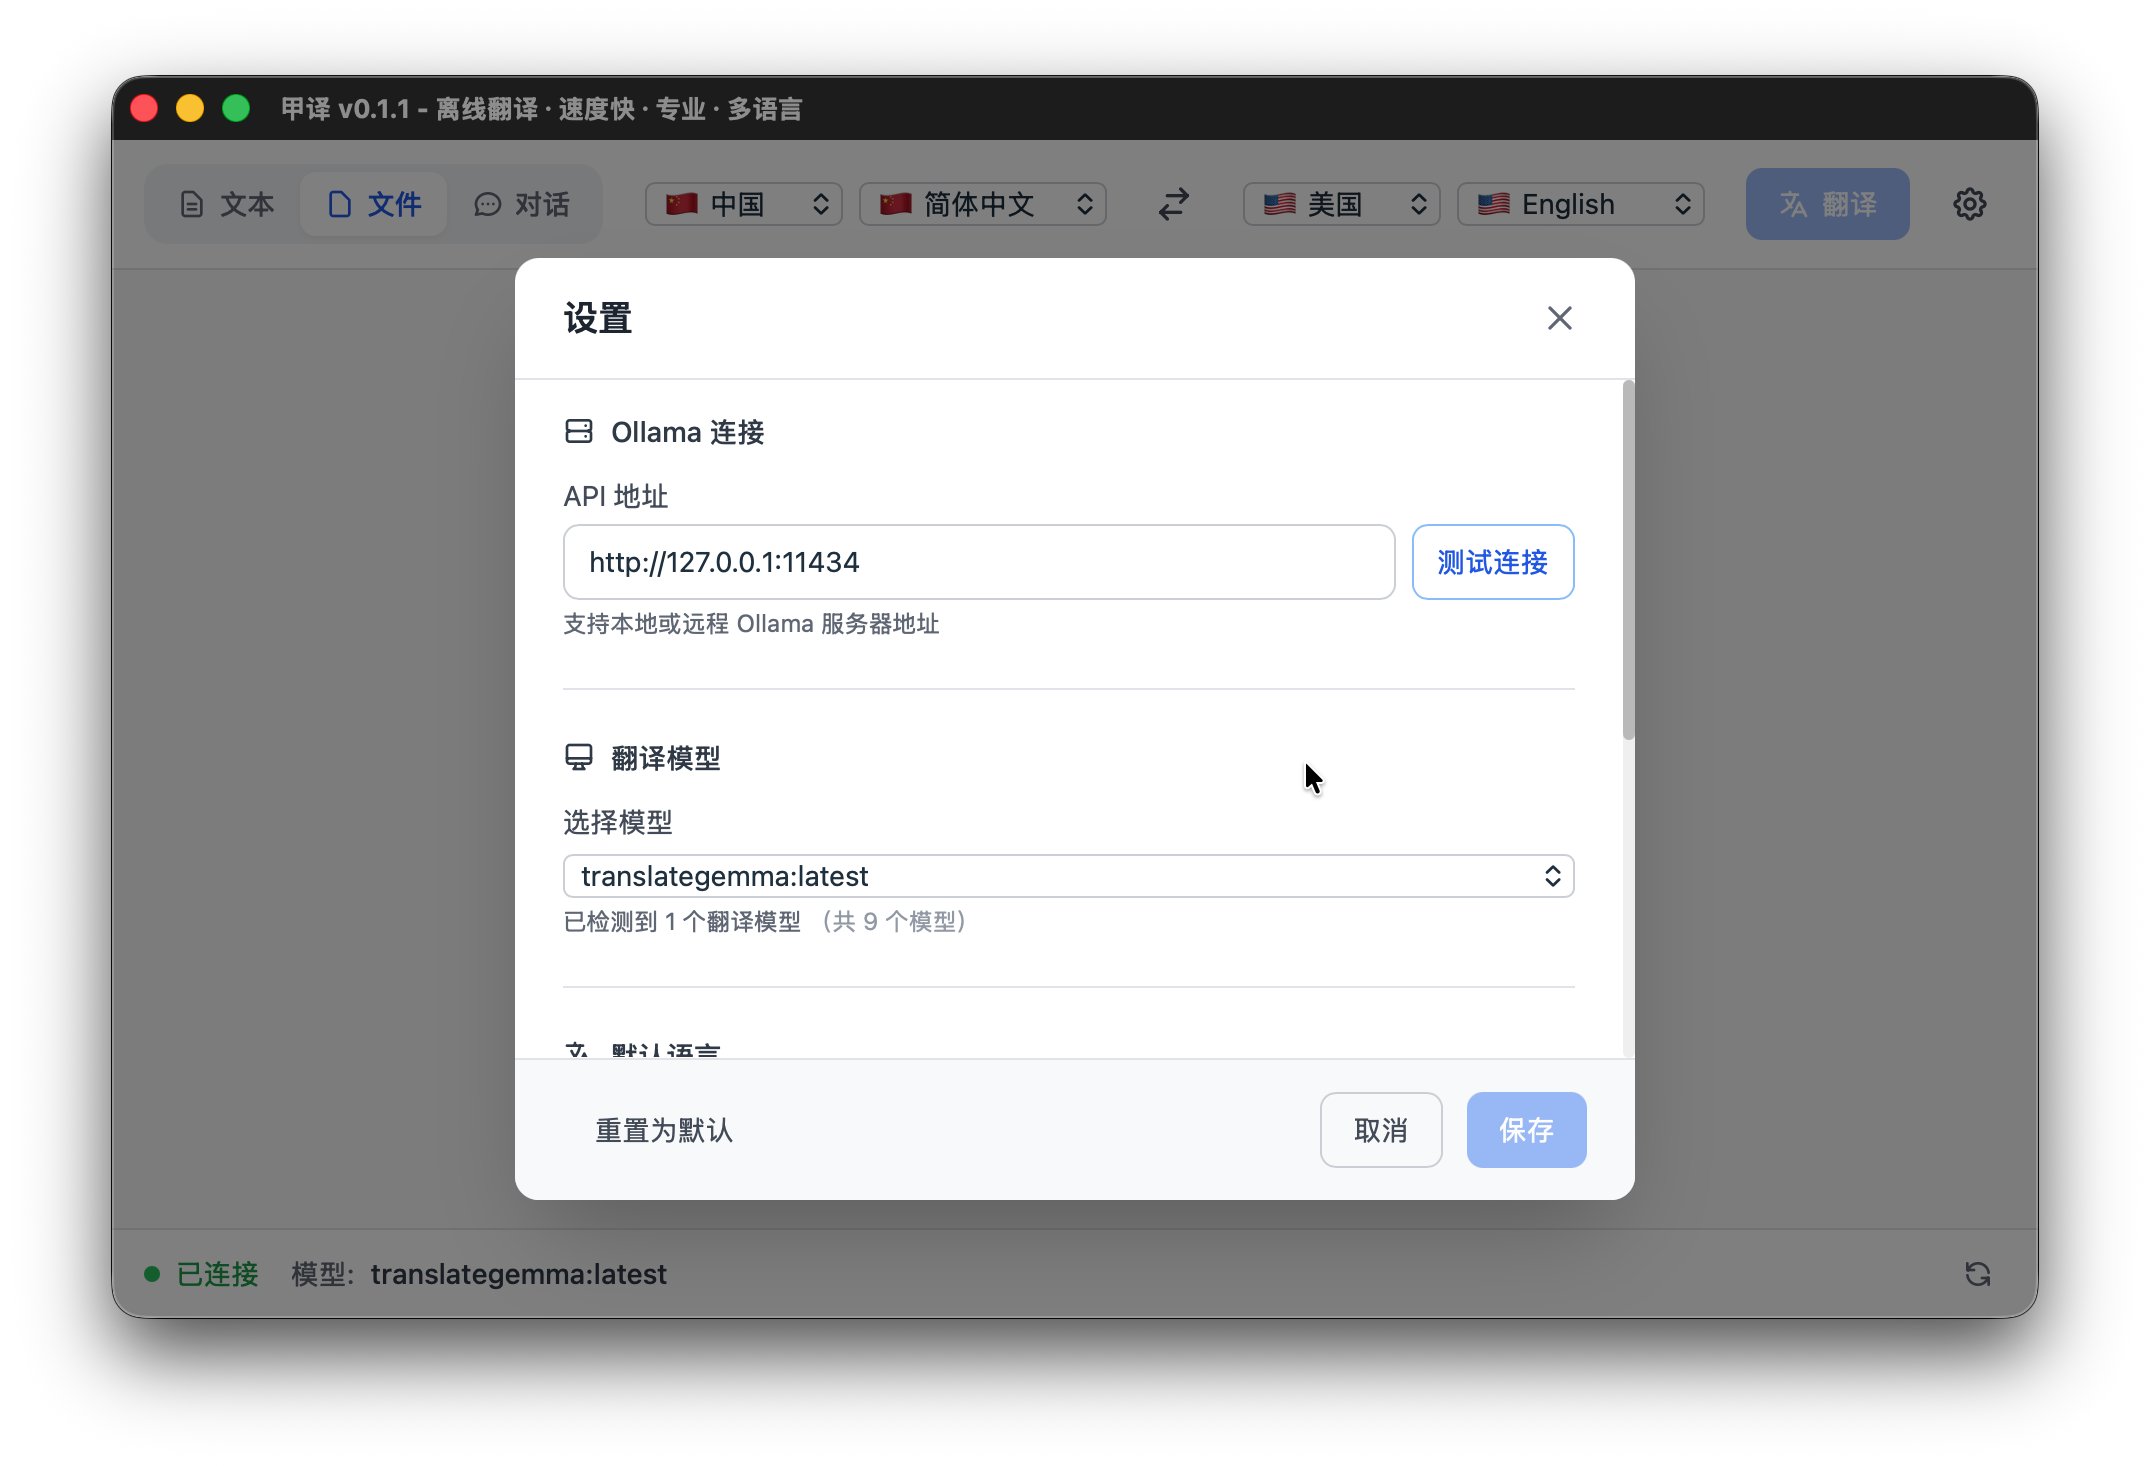Switch to the 文本 tab
Image resolution: width=2150 pixels, height=1466 pixels.
click(227, 204)
